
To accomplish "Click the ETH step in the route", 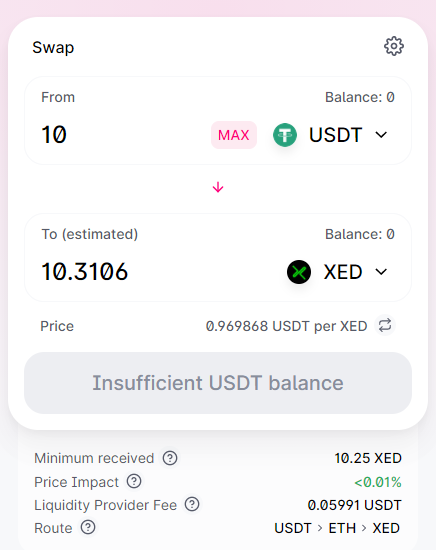I will 342,528.
